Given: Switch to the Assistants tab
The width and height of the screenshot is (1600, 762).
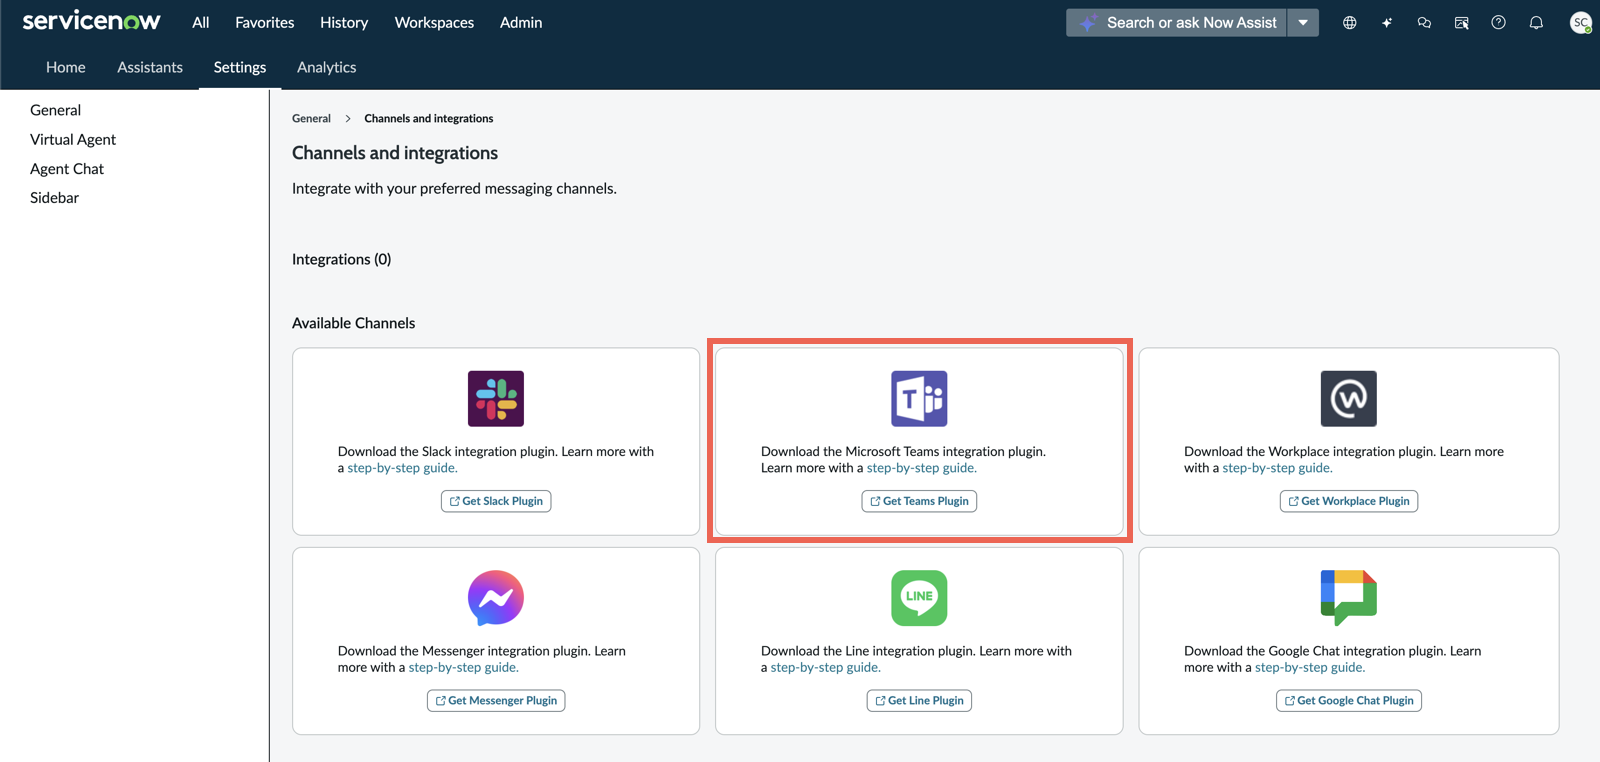Looking at the screenshot, I should (x=150, y=67).
